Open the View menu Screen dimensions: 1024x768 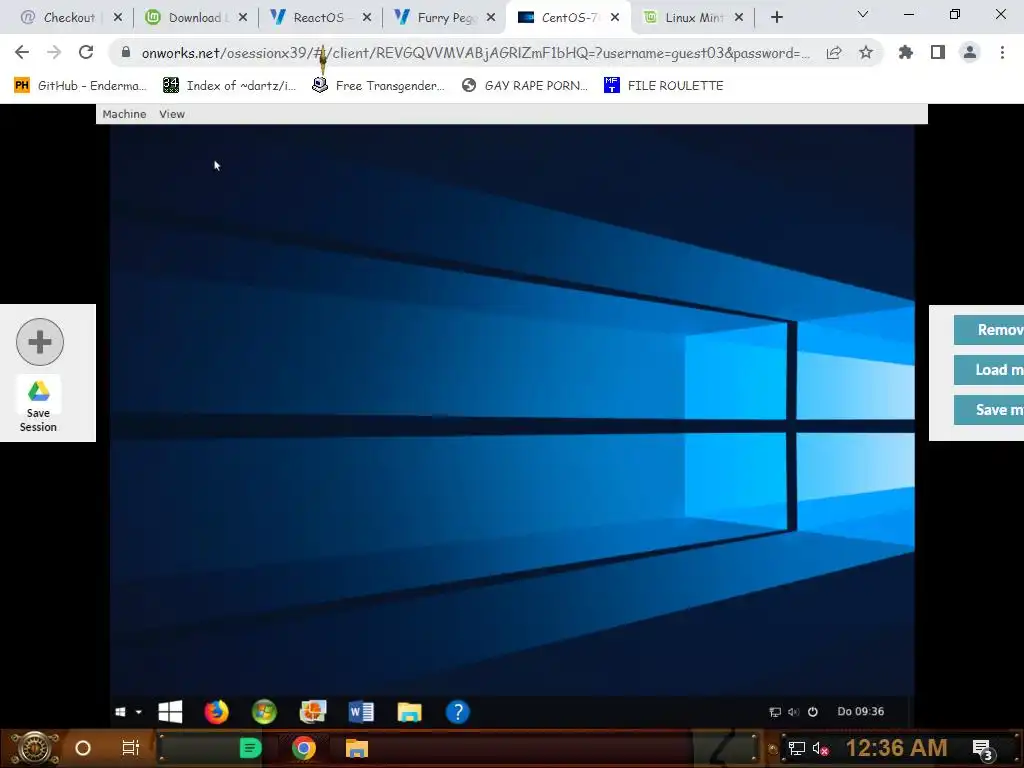[172, 114]
